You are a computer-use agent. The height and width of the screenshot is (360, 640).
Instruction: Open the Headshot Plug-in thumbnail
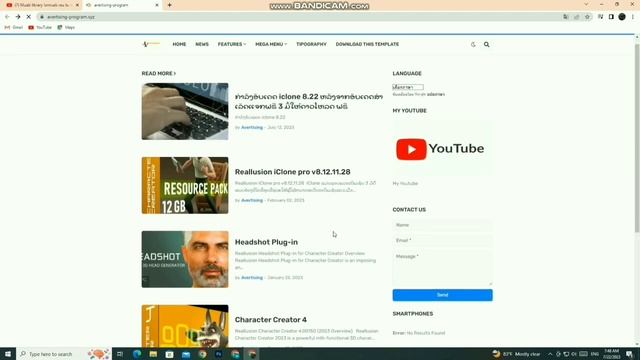(185, 259)
